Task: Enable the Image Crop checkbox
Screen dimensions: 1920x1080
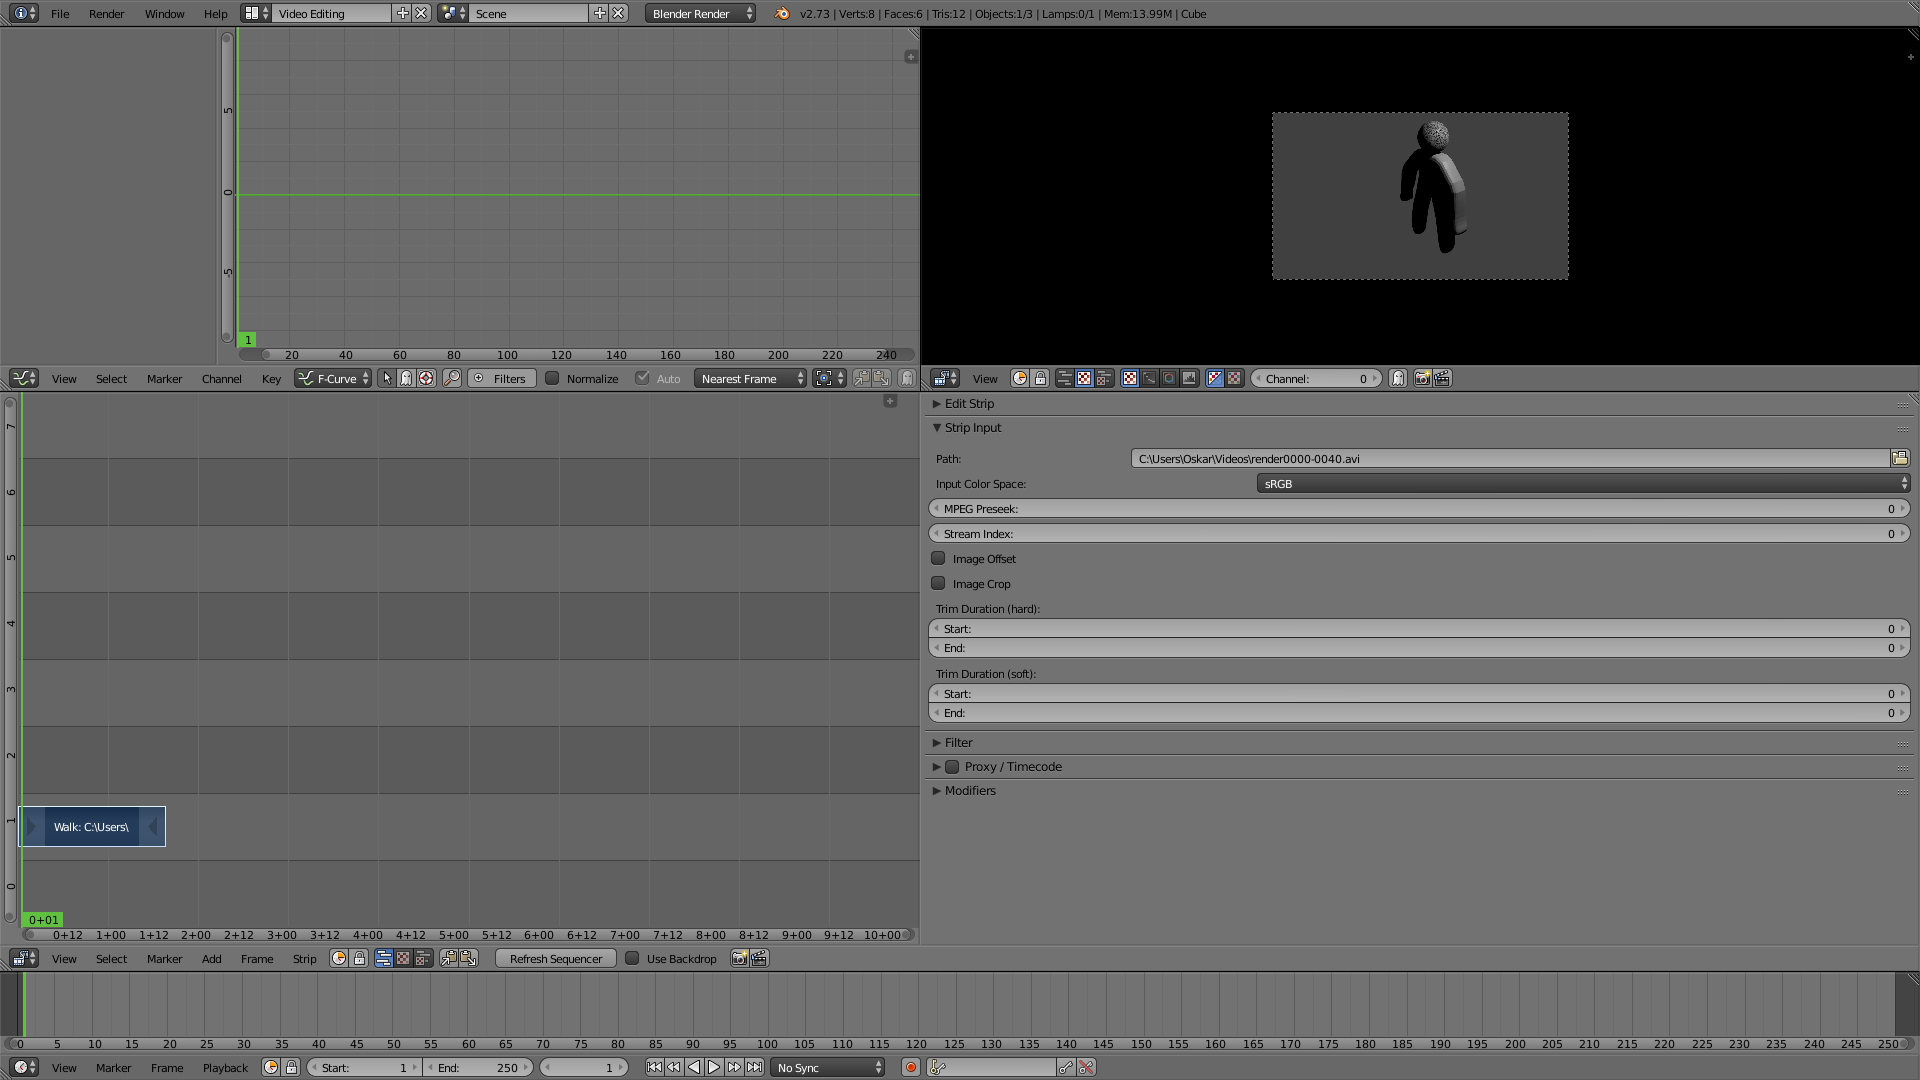Action: (938, 583)
